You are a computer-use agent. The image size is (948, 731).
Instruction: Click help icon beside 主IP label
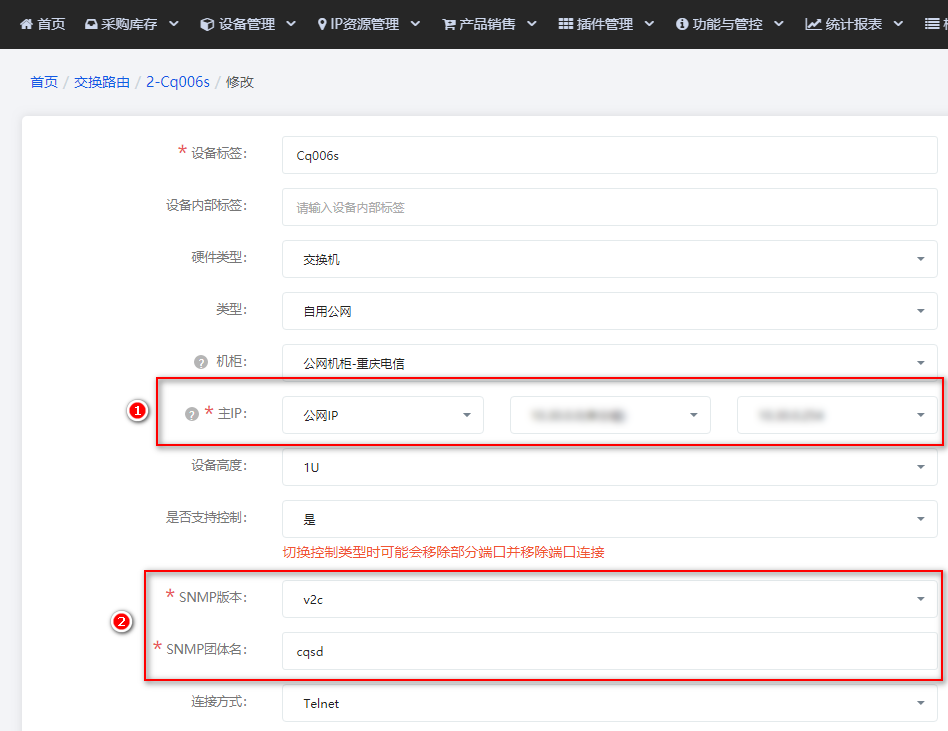[192, 414]
